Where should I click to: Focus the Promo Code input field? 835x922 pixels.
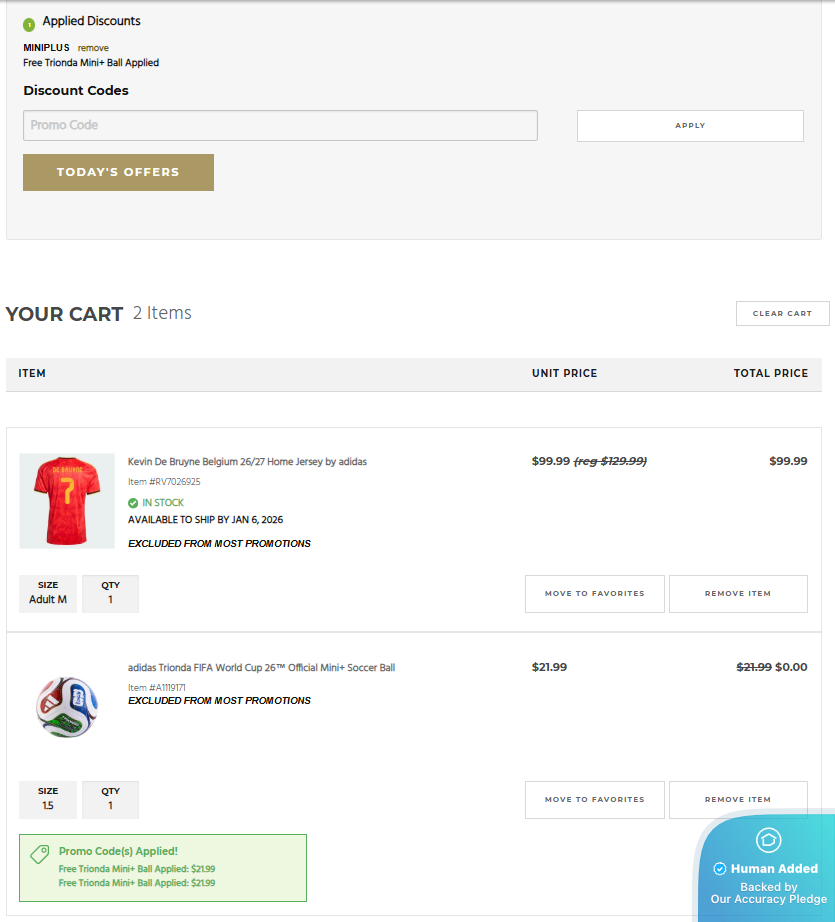click(x=280, y=125)
